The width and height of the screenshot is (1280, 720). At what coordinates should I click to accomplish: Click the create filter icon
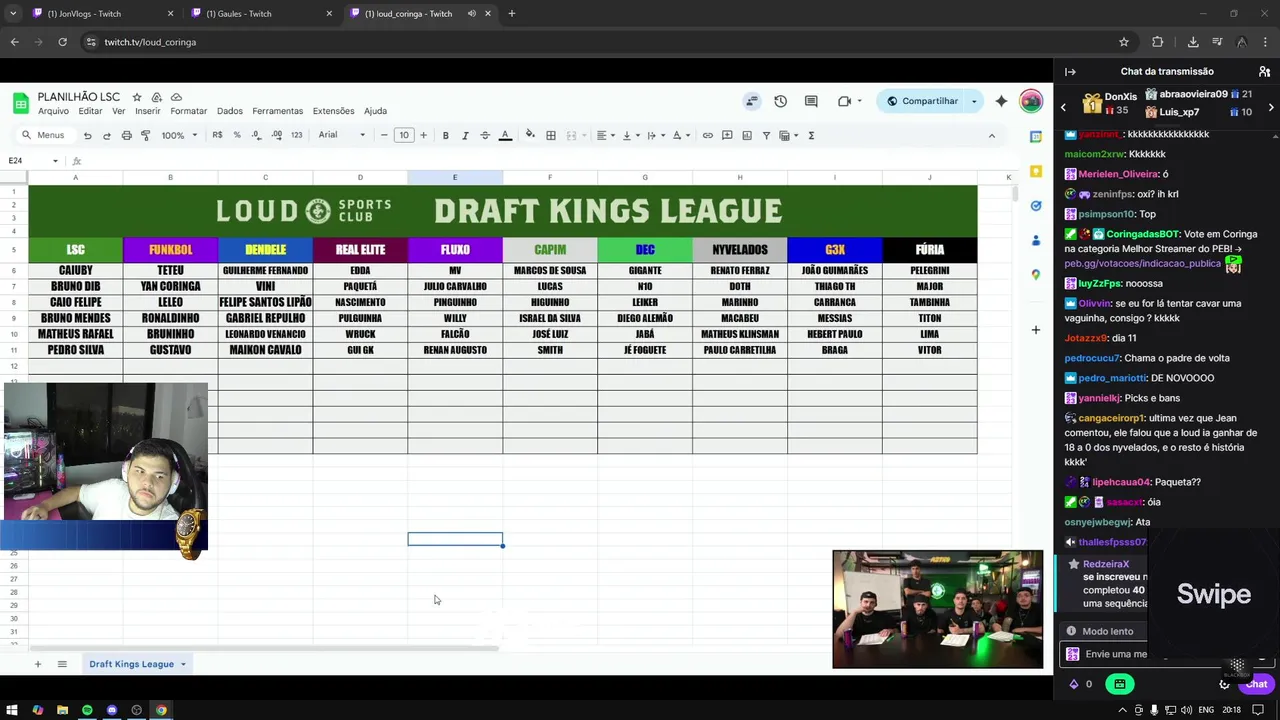(x=766, y=135)
